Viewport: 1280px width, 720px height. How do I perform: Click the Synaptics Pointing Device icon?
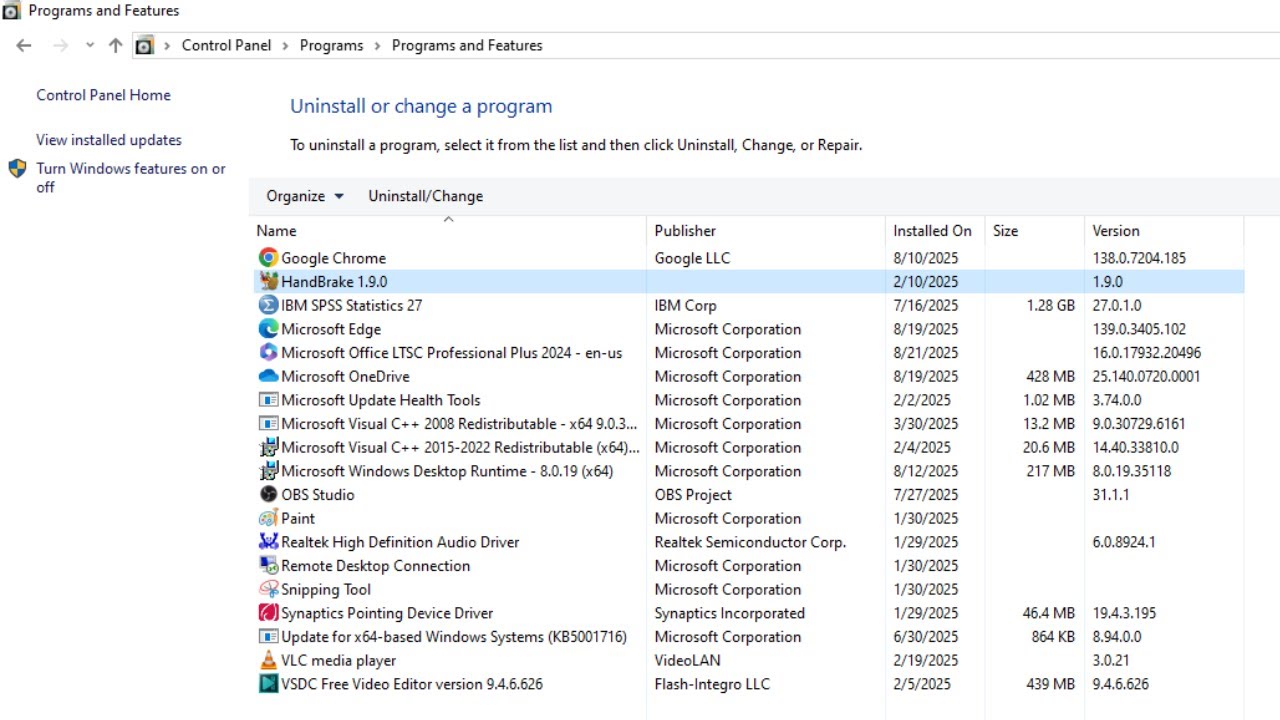coord(268,613)
